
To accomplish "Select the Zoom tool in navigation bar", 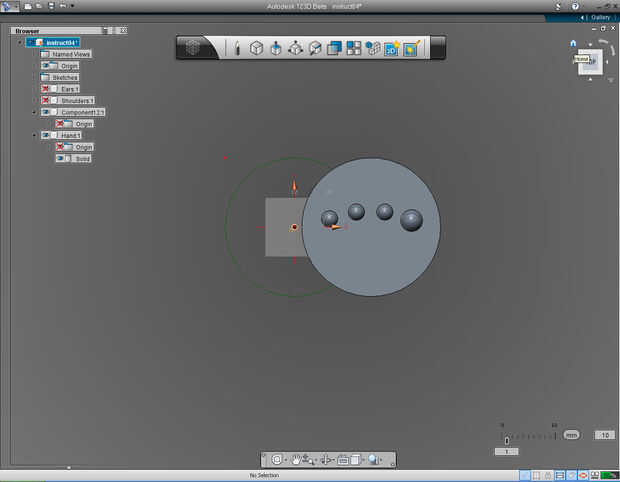I will (x=307, y=459).
